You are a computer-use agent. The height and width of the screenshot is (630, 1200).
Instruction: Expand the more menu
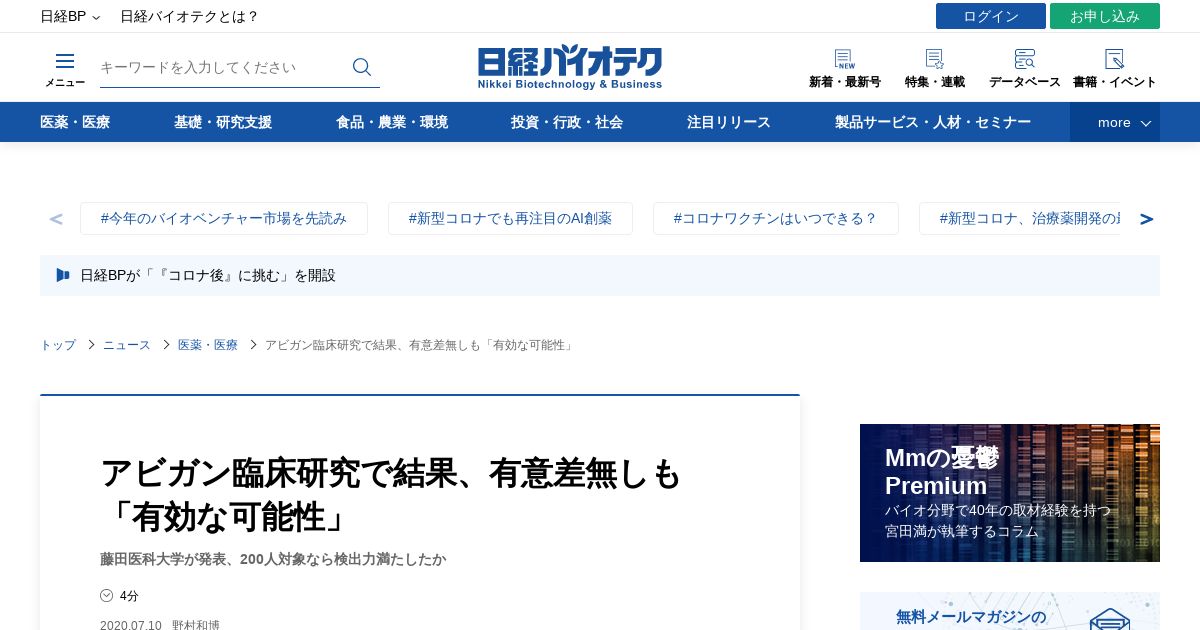coord(1115,122)
